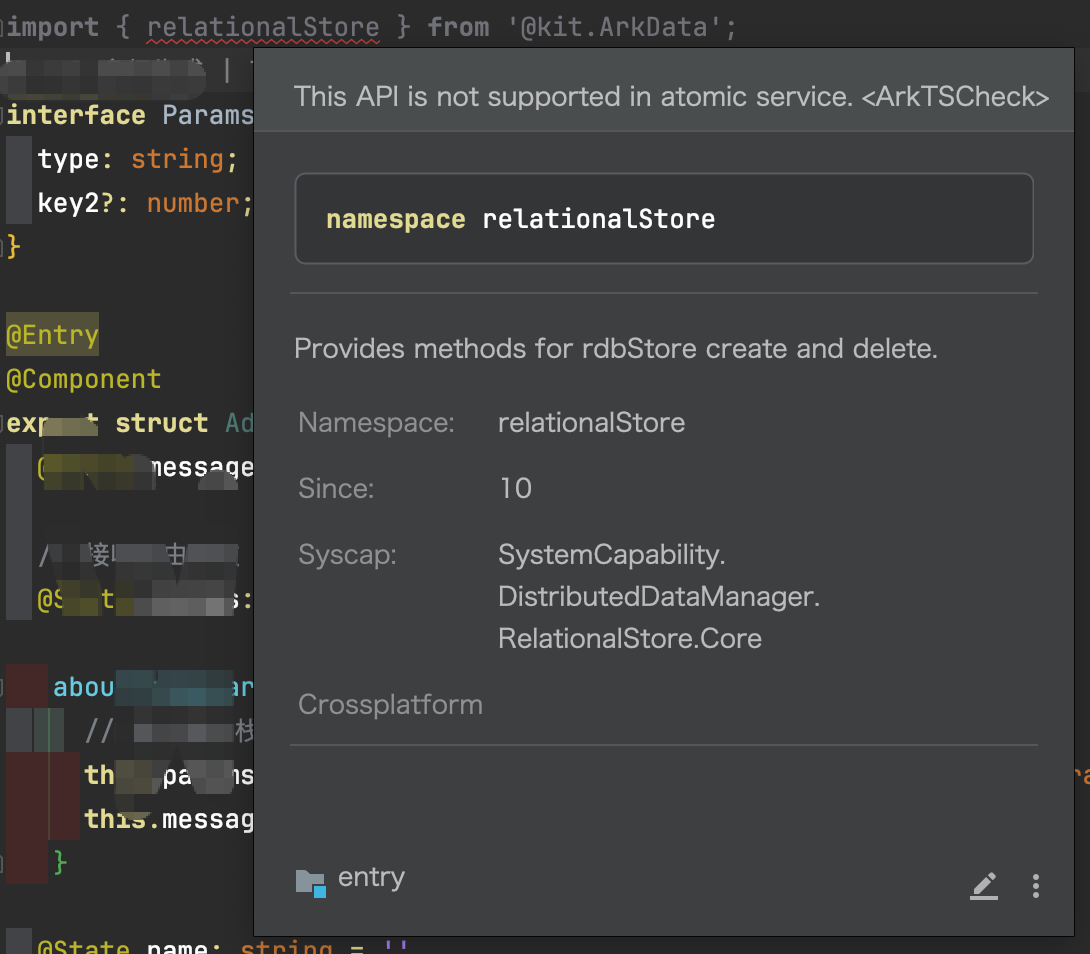
Task: Click the @Entry decorator
Action: coord(52,336)
